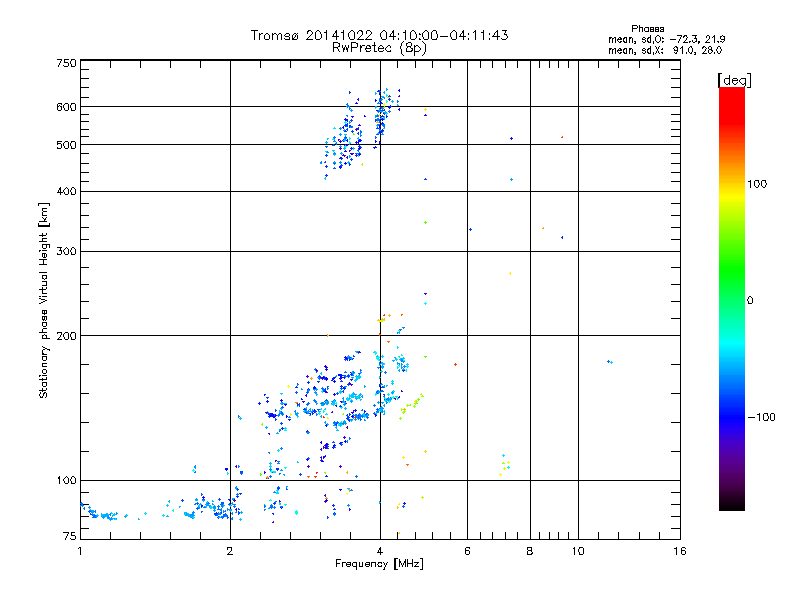800x600 pixels.
Task: Click the x-axis tick label '4'
Action: (x=380, y=551)
